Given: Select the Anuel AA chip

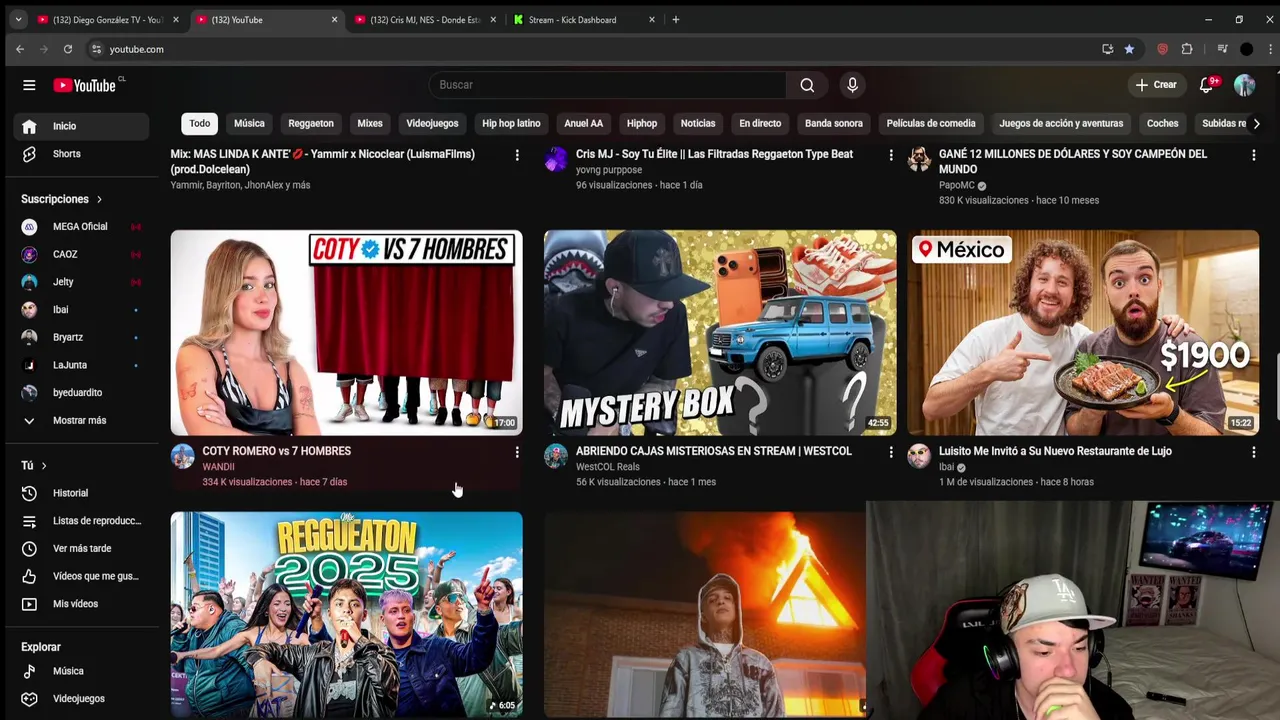Looking at the screenshot, I should pos(583,123).
